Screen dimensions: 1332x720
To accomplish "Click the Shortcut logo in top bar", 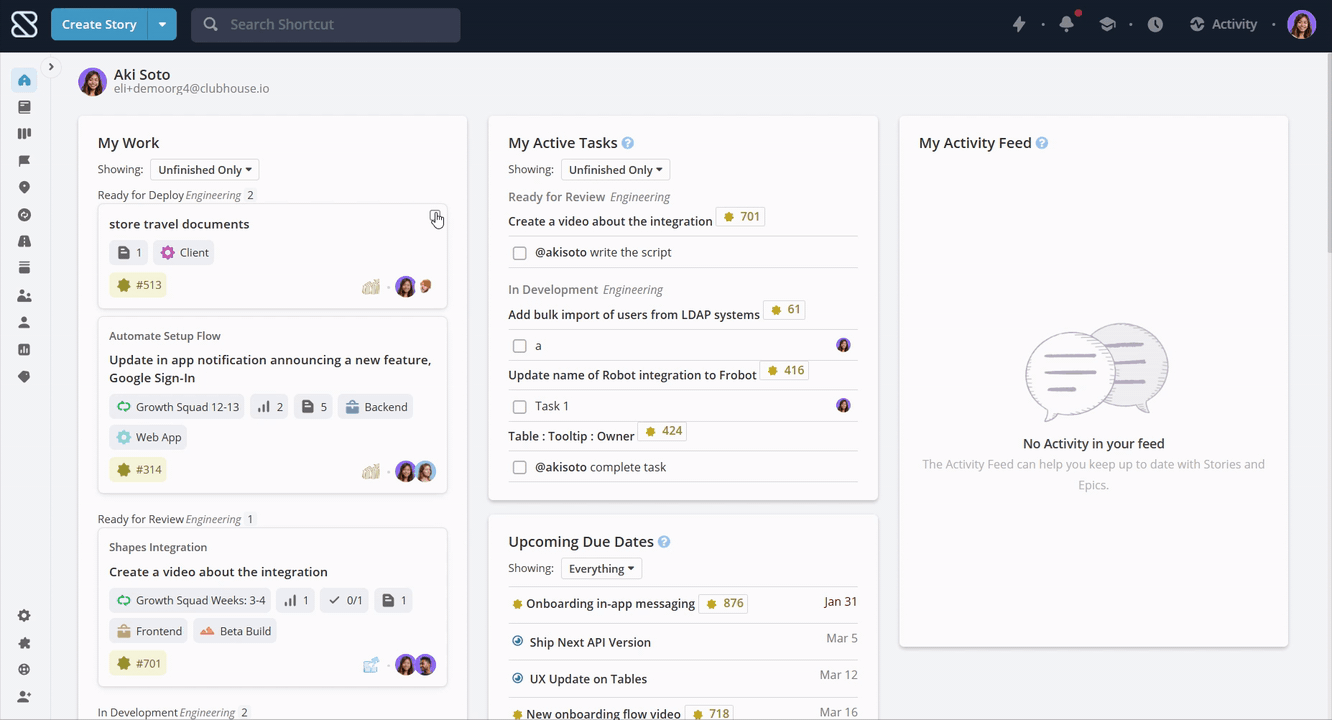I will tap(24, 24).
